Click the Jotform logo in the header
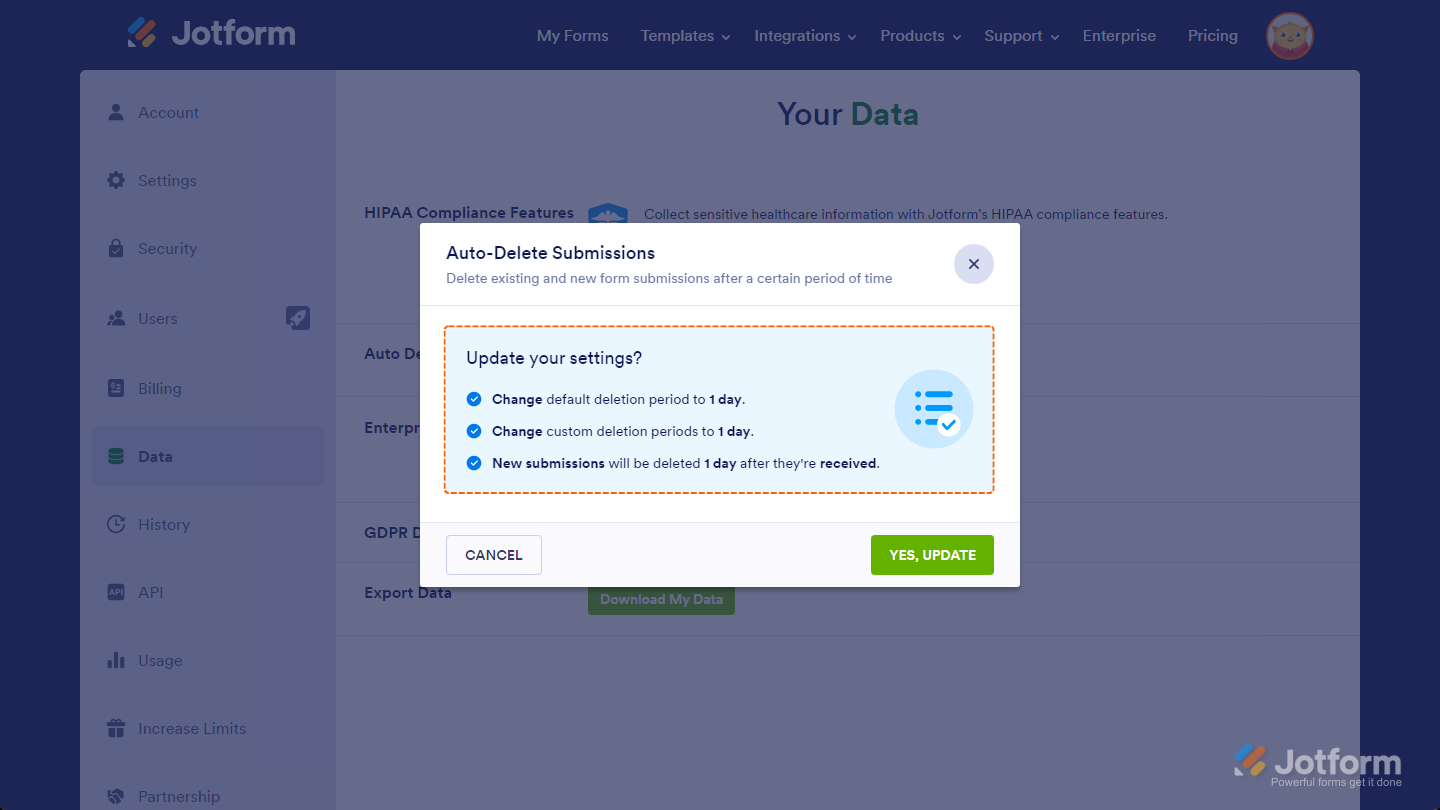Viewport: 1440px width, 810px height. point(211,33)
